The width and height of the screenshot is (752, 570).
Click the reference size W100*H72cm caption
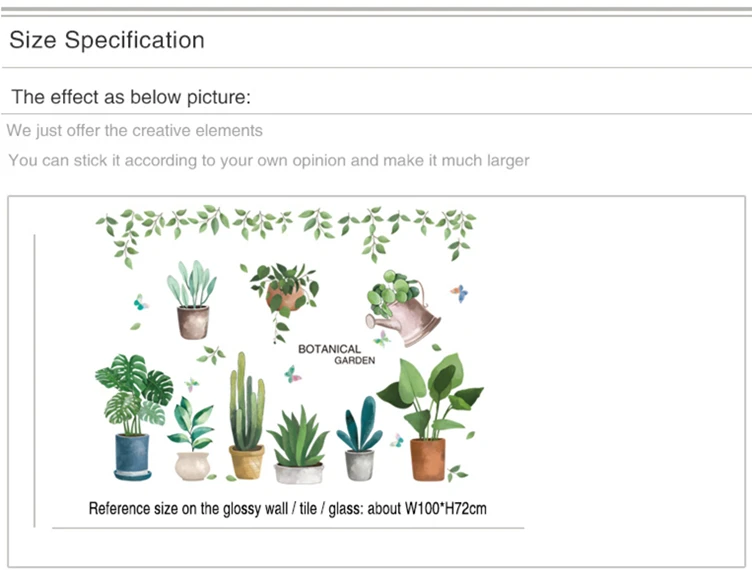pos(288,508)
